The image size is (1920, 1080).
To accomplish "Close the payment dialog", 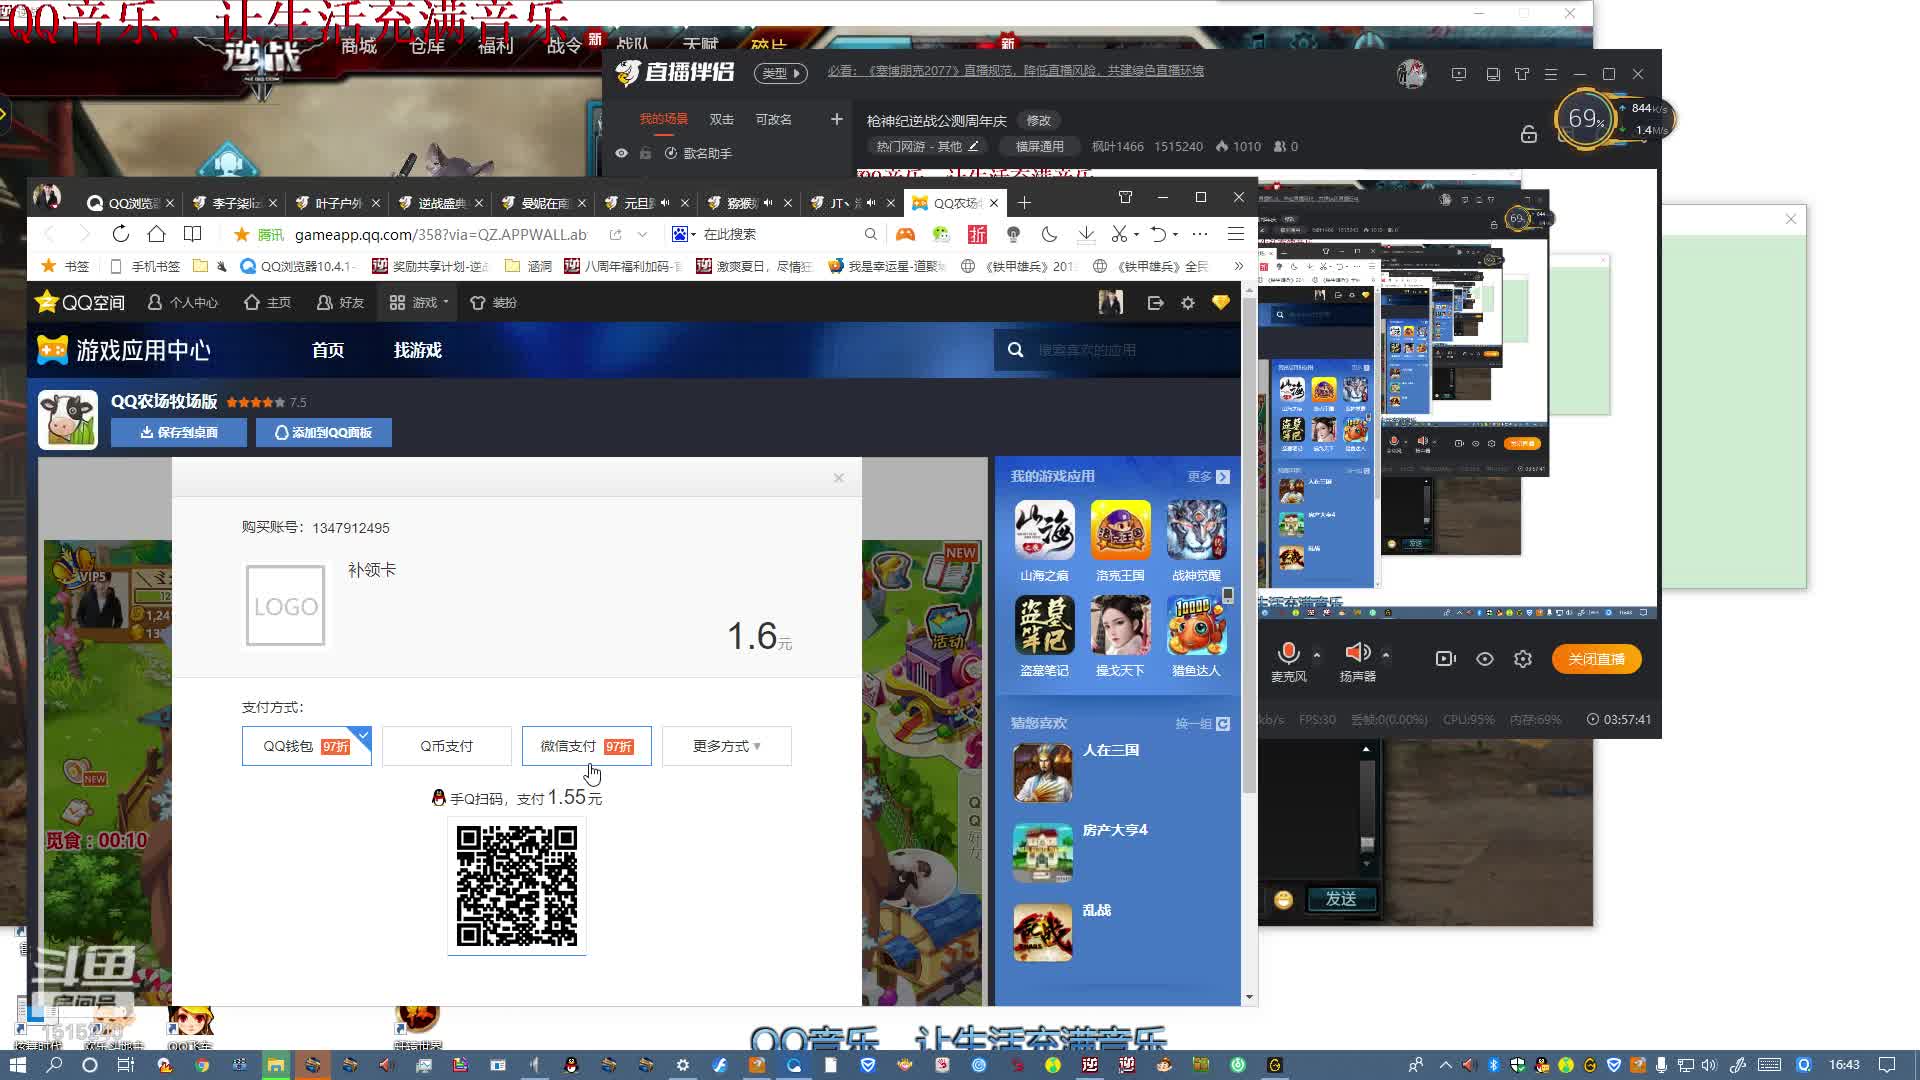I will click(x=839, y=478).
